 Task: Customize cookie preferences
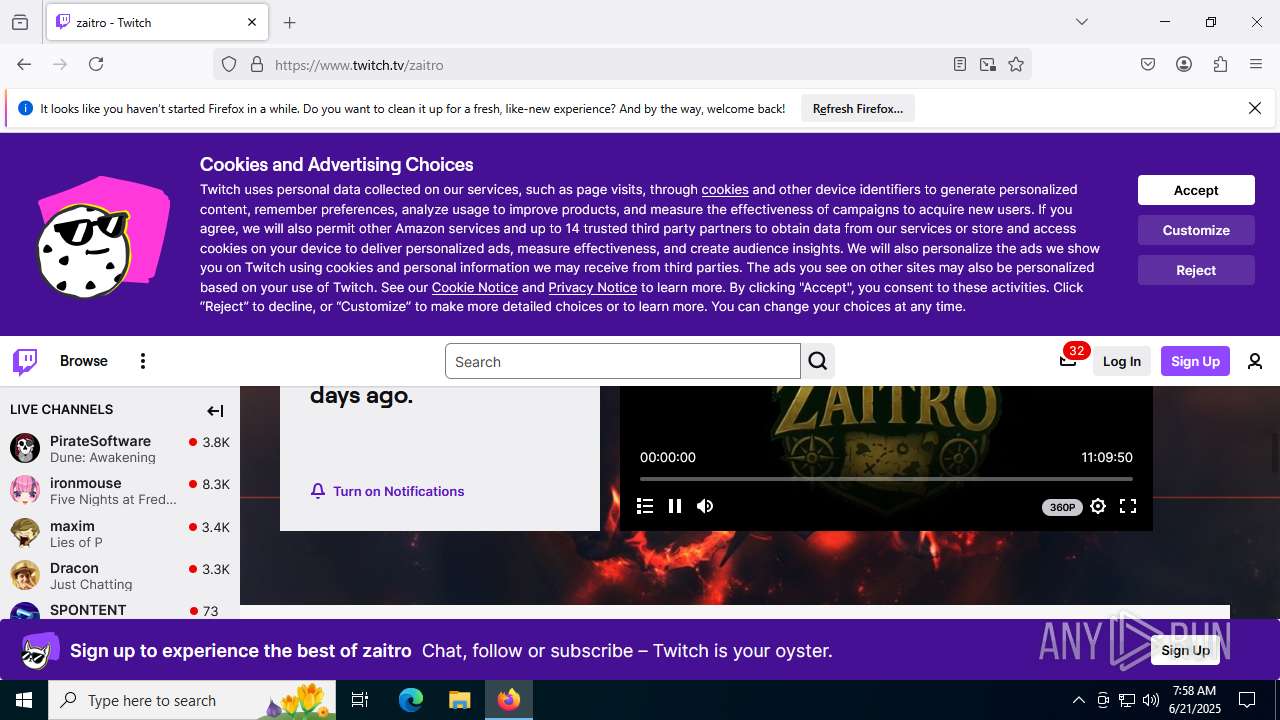[x=1196, y=230]
